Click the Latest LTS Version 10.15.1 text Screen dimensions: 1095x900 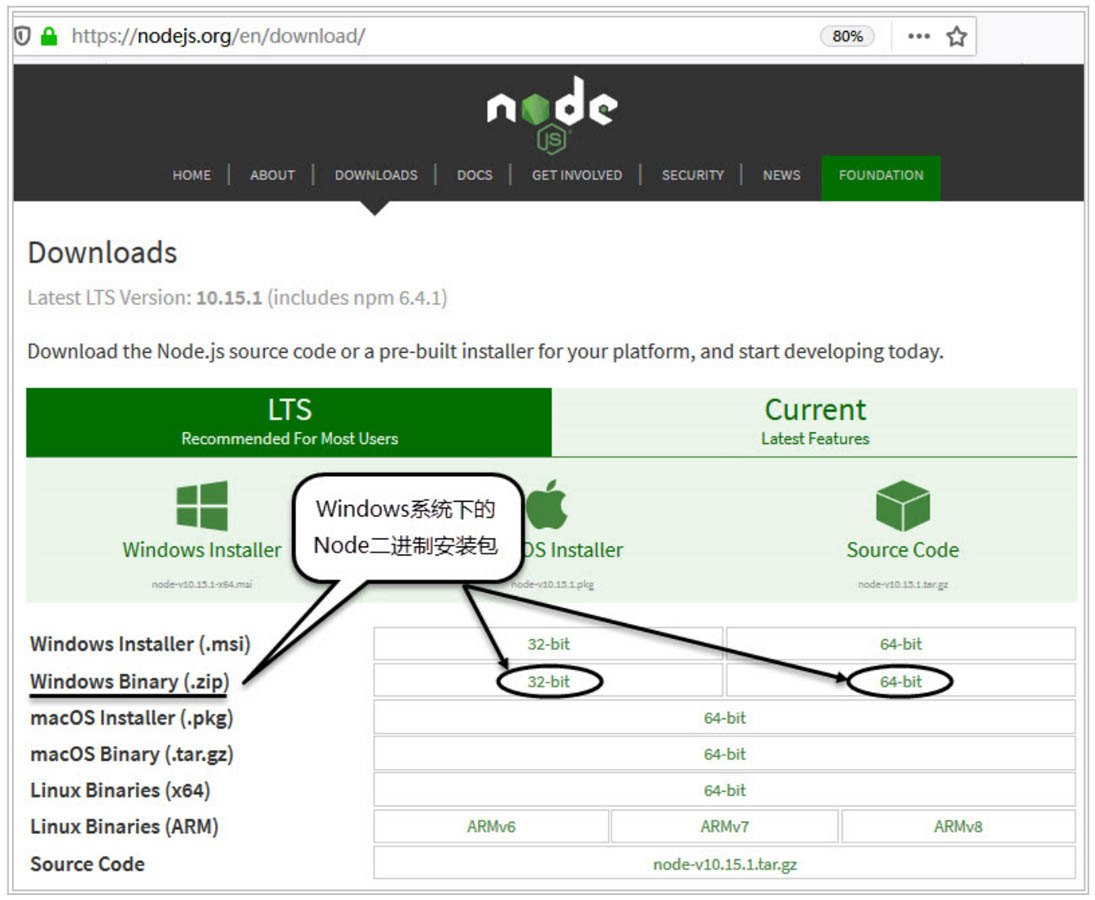(x=237, y=298)
